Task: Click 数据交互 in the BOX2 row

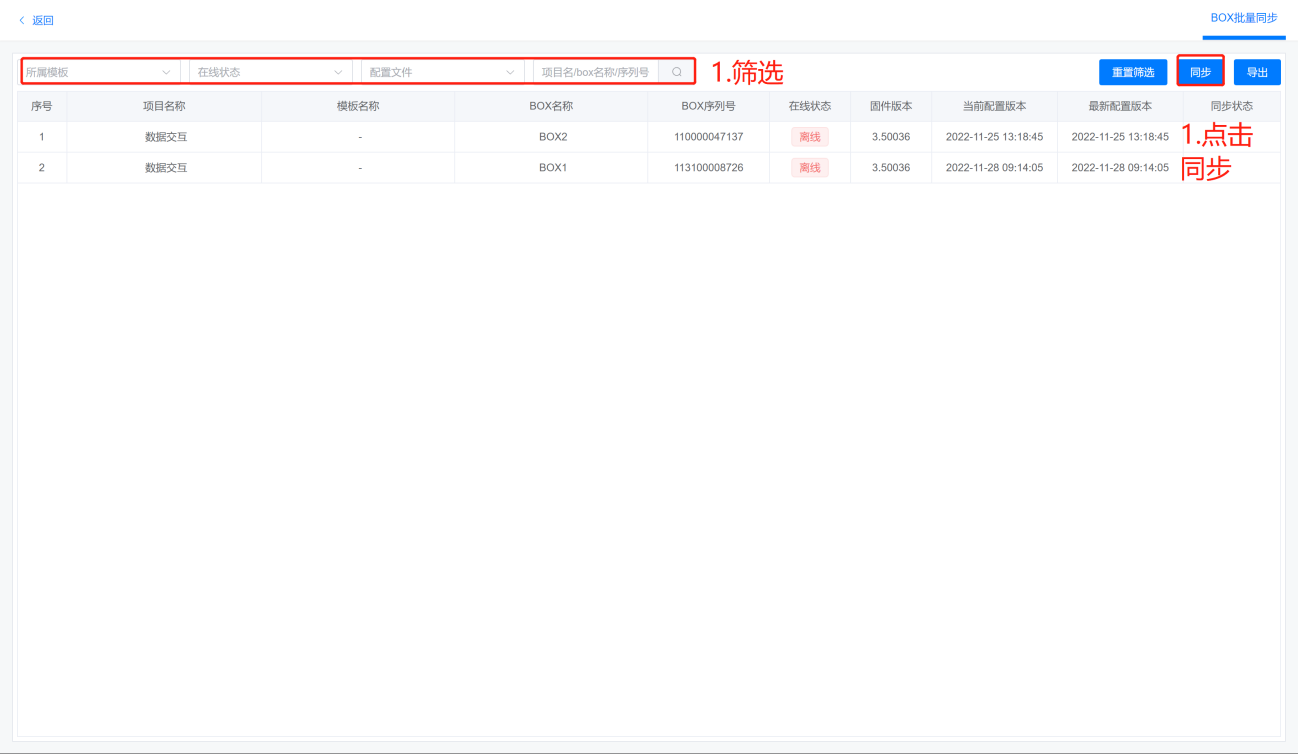Action: point(166,137)
